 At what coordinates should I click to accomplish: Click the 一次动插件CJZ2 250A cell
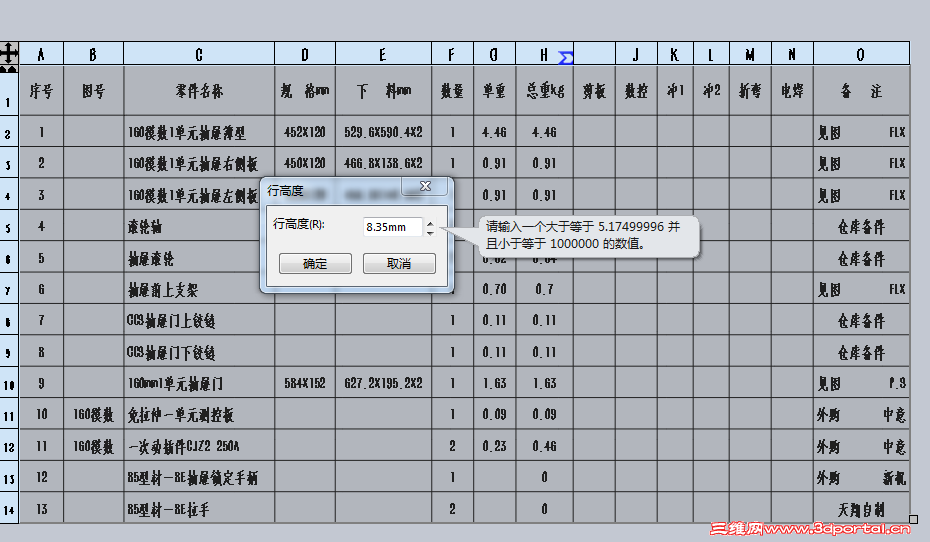pos(199,446)
